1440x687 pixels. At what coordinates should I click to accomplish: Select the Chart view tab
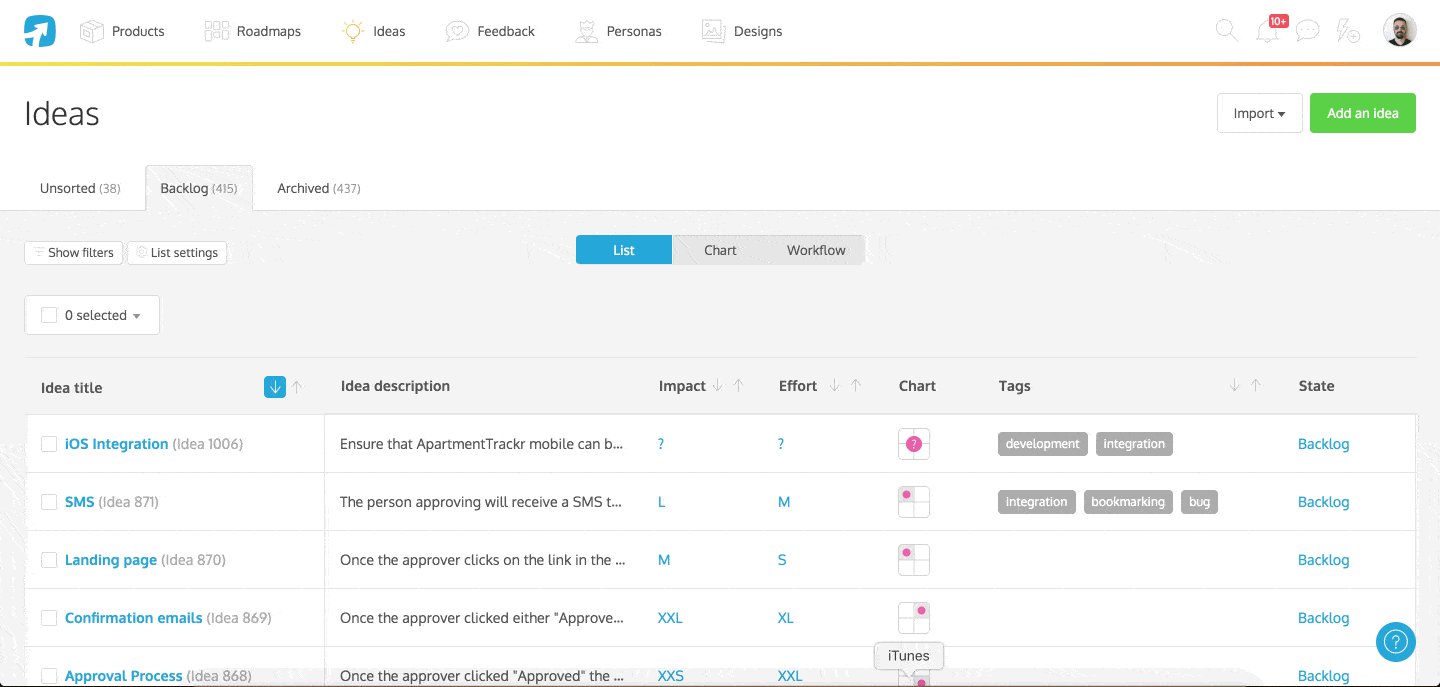pos(719,249)
